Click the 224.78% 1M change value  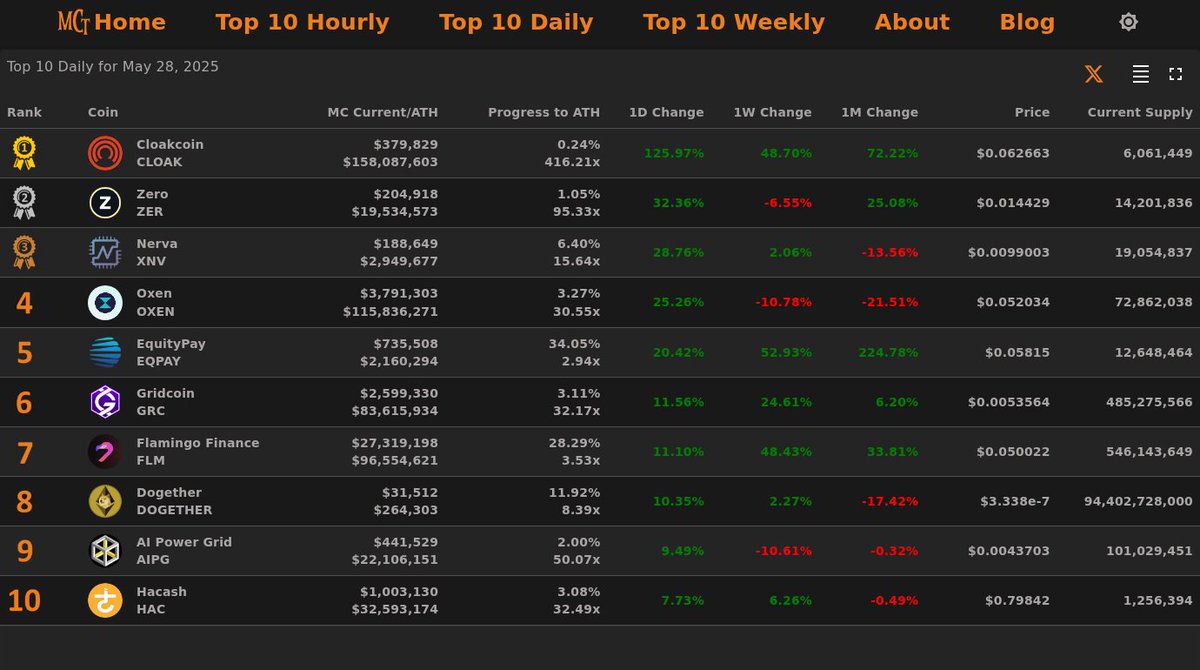[x=888, y=352]
